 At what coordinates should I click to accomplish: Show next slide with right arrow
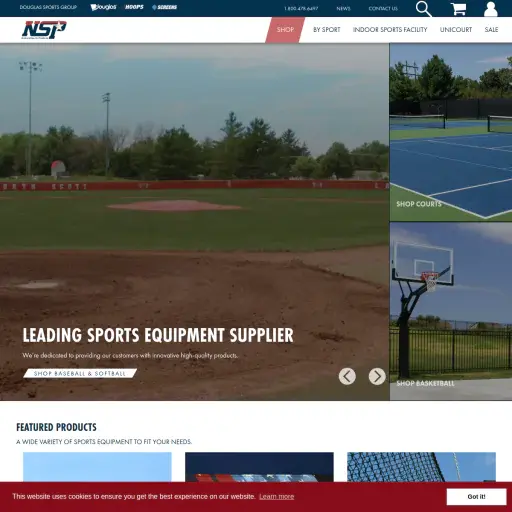click(377, 376)
